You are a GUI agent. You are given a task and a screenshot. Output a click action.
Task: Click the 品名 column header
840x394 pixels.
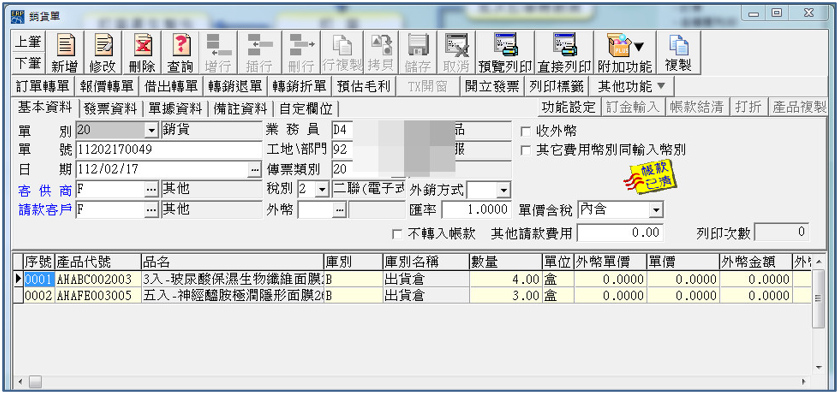tap(232, 262)
